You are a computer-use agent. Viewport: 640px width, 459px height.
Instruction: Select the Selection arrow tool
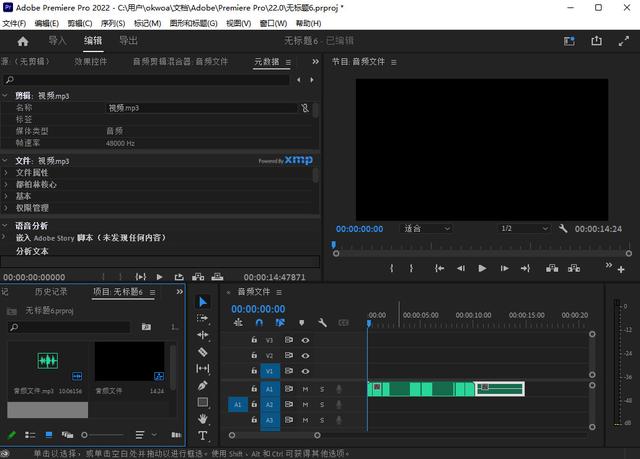coord(202,302)
